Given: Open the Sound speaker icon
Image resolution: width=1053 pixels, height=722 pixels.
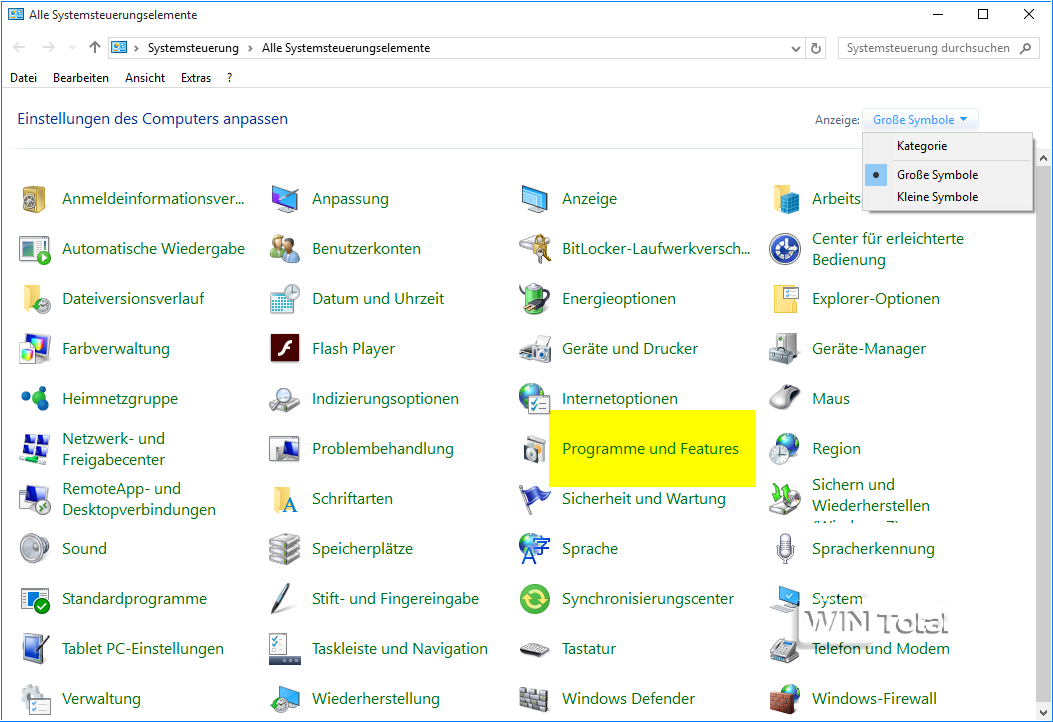Looking at the screenshot, I should coord(35,549).
